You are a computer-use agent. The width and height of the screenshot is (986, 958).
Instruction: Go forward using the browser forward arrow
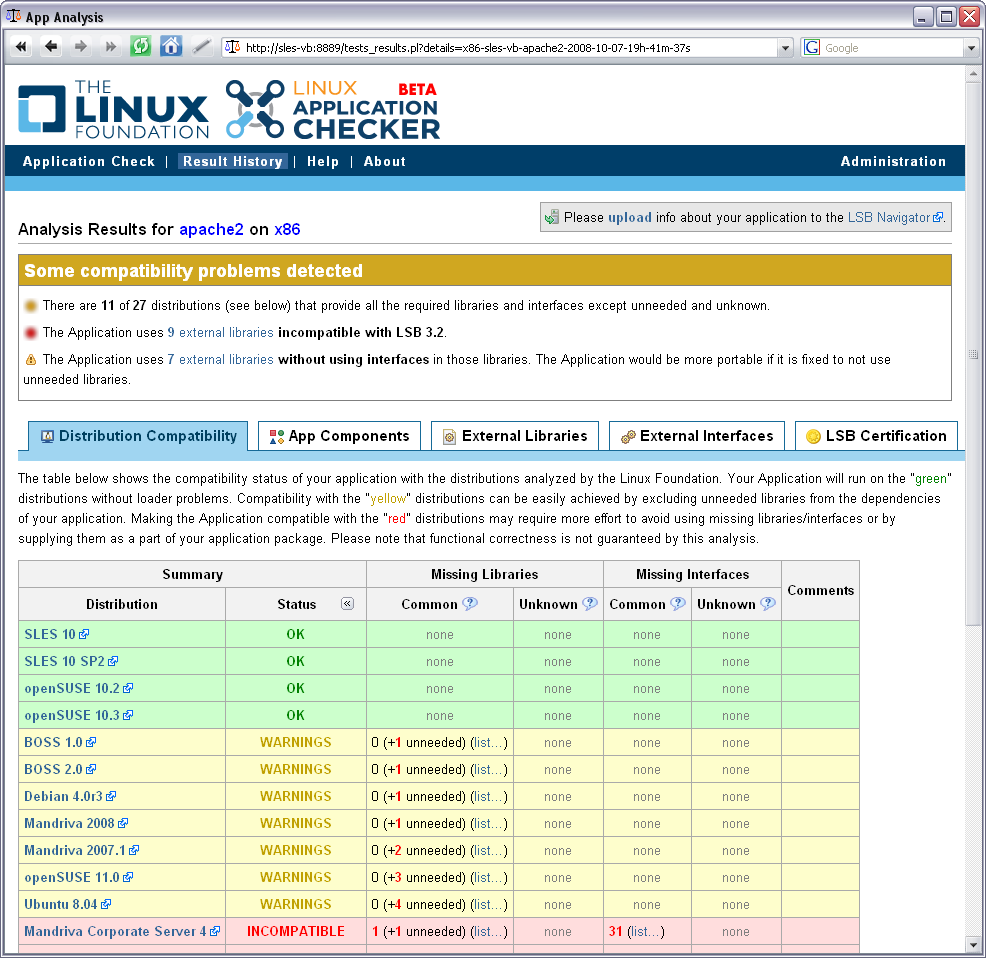pos(80,47)
